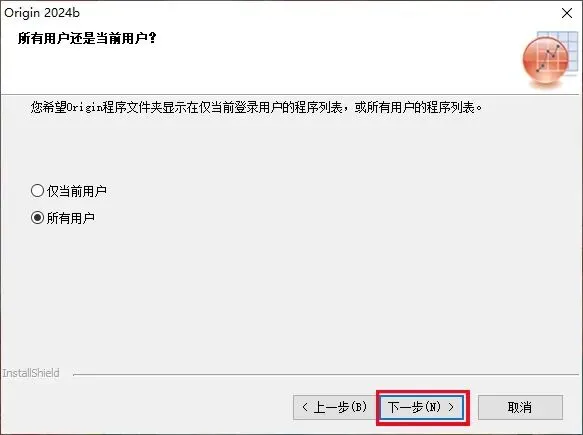Screen dimensions: 583x435
Task: Select the 所有用户 radio button
Action: pos(37,218)
